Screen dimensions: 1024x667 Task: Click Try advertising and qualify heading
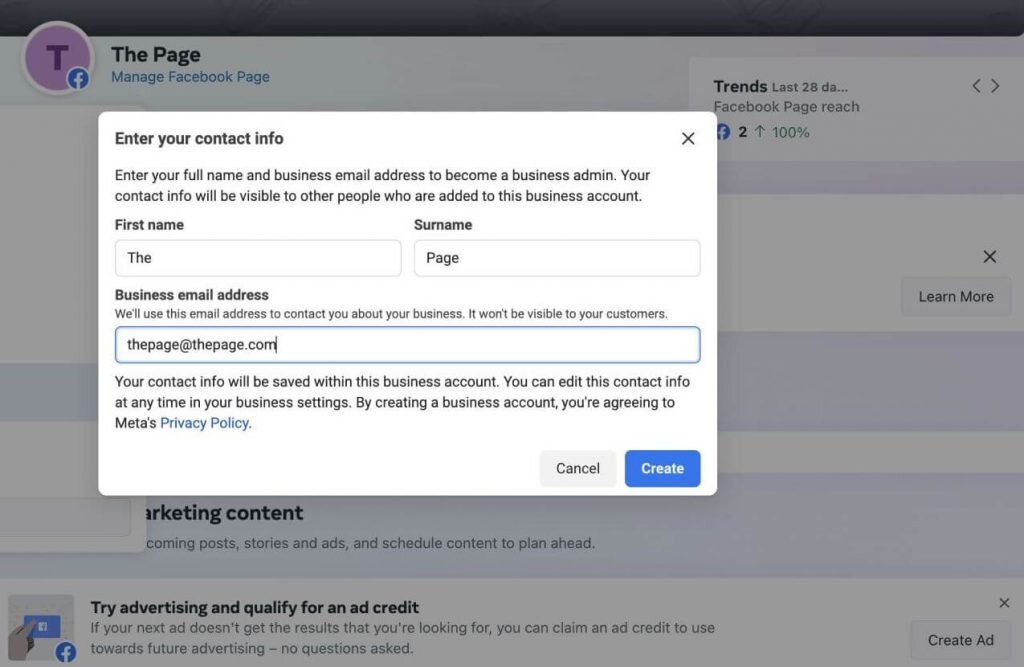coord(255,608)
